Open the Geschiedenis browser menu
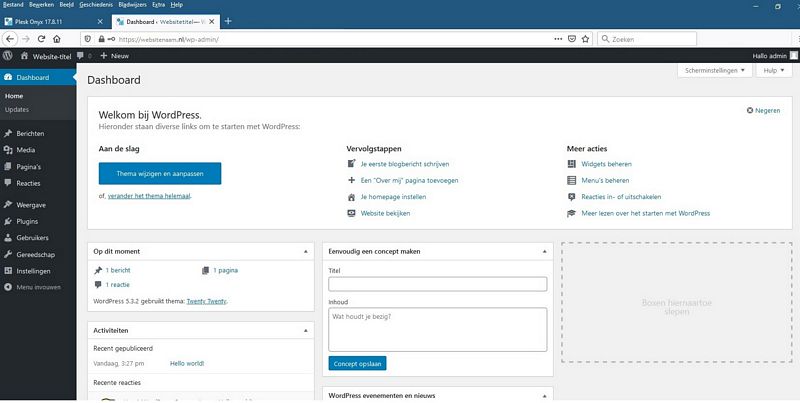 [x=94, y=5]
